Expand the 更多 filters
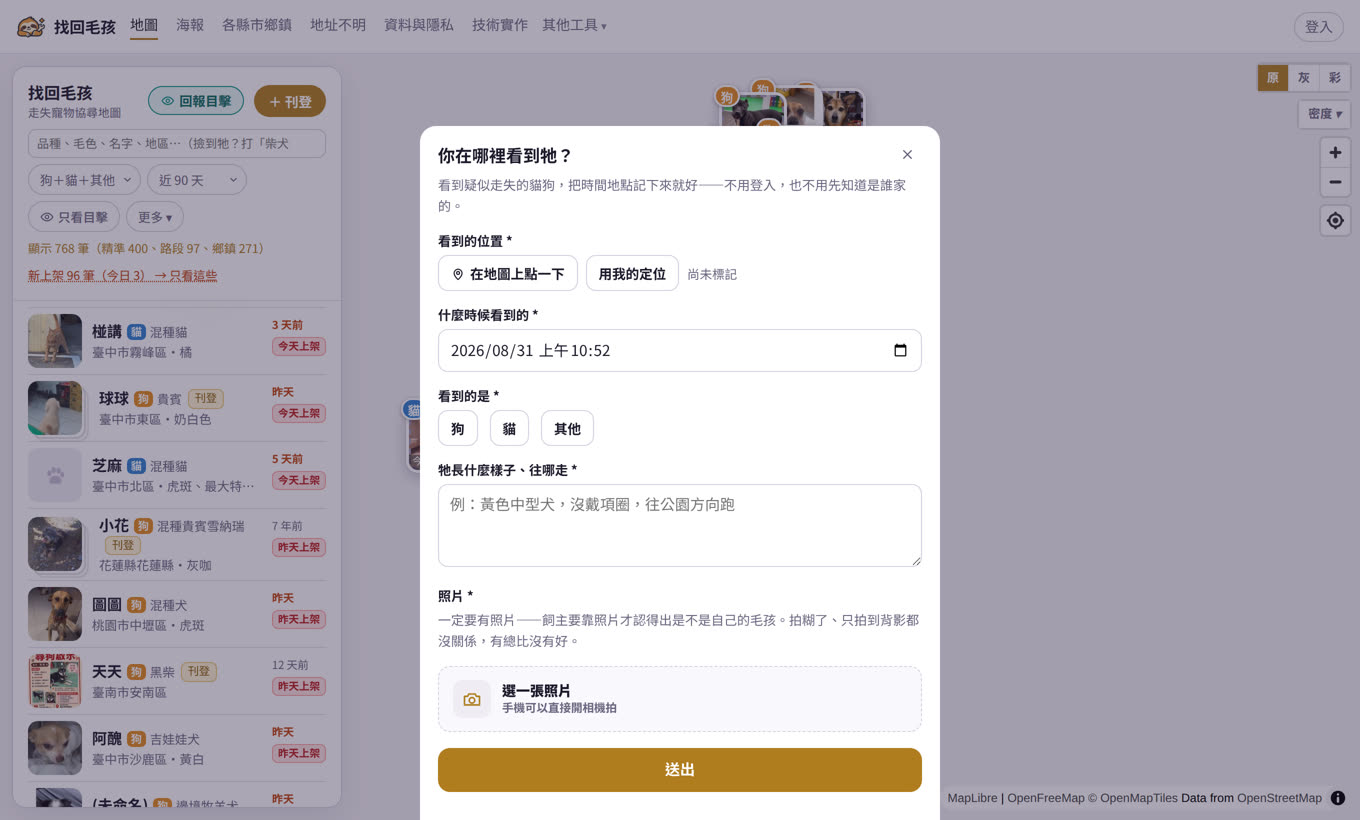The width and height of the screenshot is (1360, 820). (x=155, y=217)
